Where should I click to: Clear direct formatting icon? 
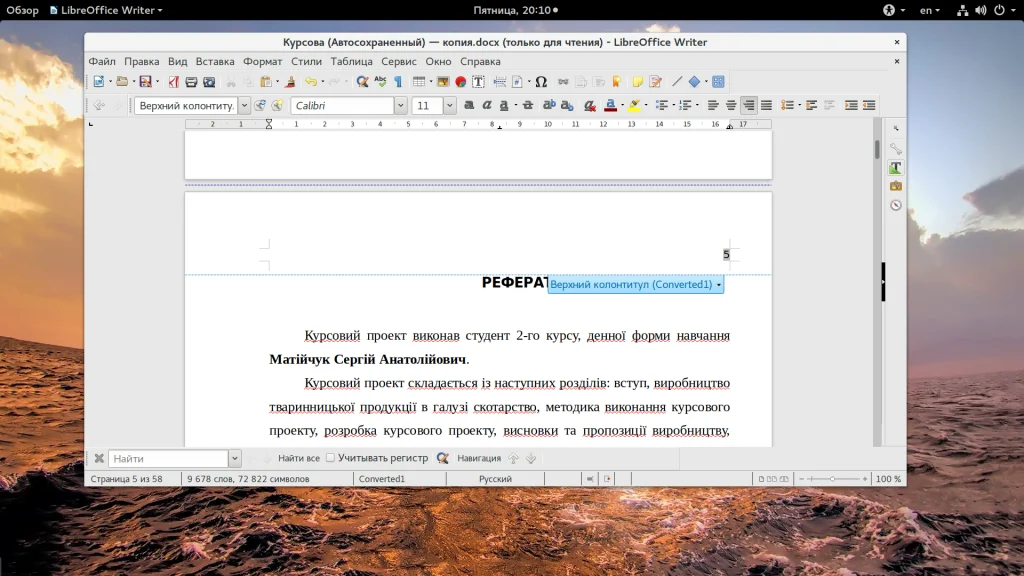coord(590,105)
